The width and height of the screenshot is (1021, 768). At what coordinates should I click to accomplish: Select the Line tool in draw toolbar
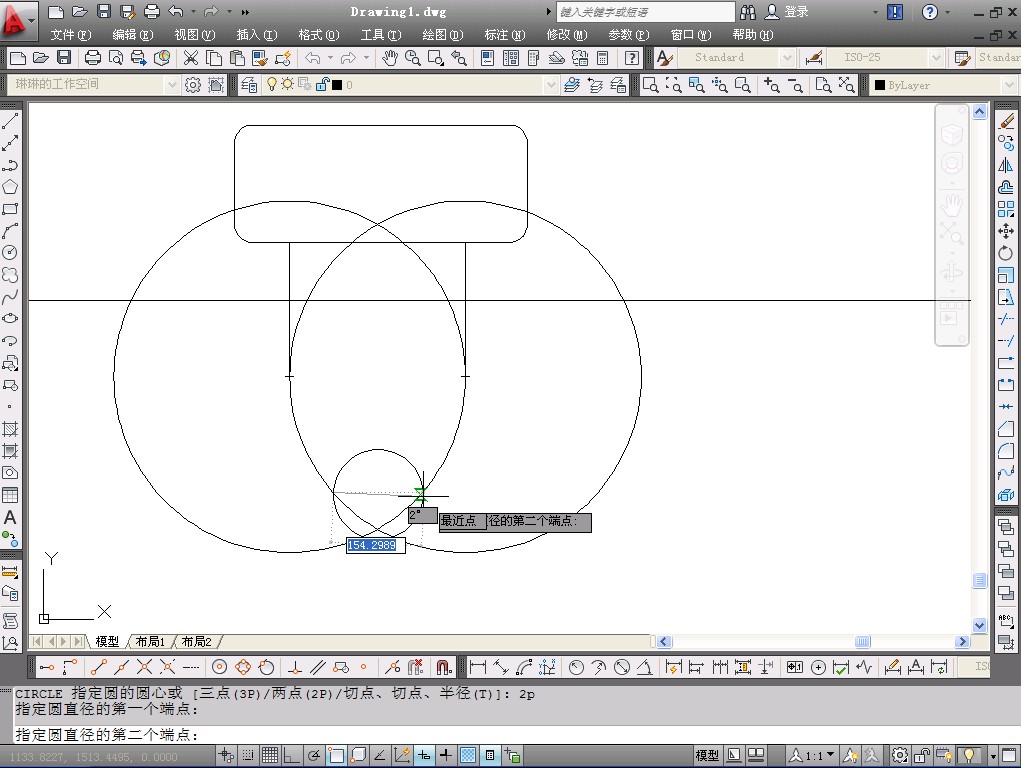click(x=10, y=121)
